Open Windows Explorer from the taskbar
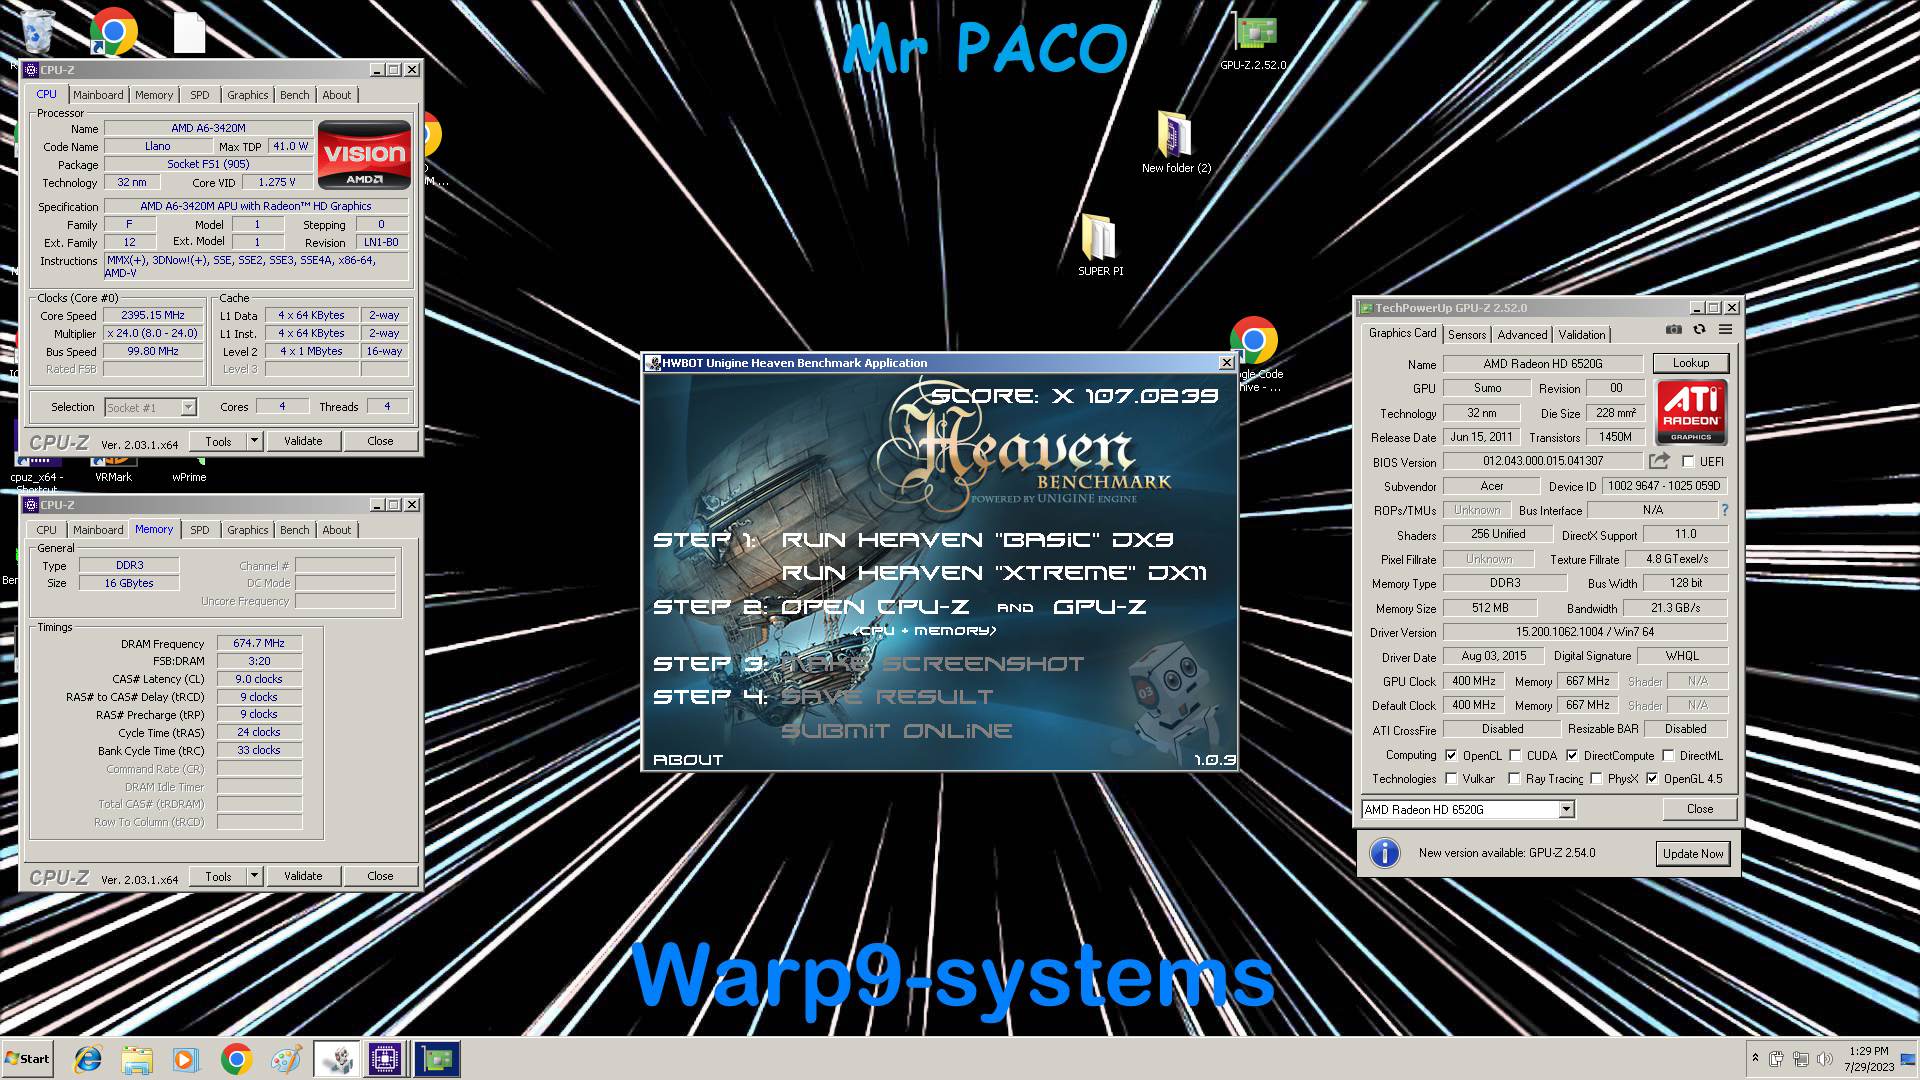This screenshot has width=1920, height=1080. click(137, 1059)
